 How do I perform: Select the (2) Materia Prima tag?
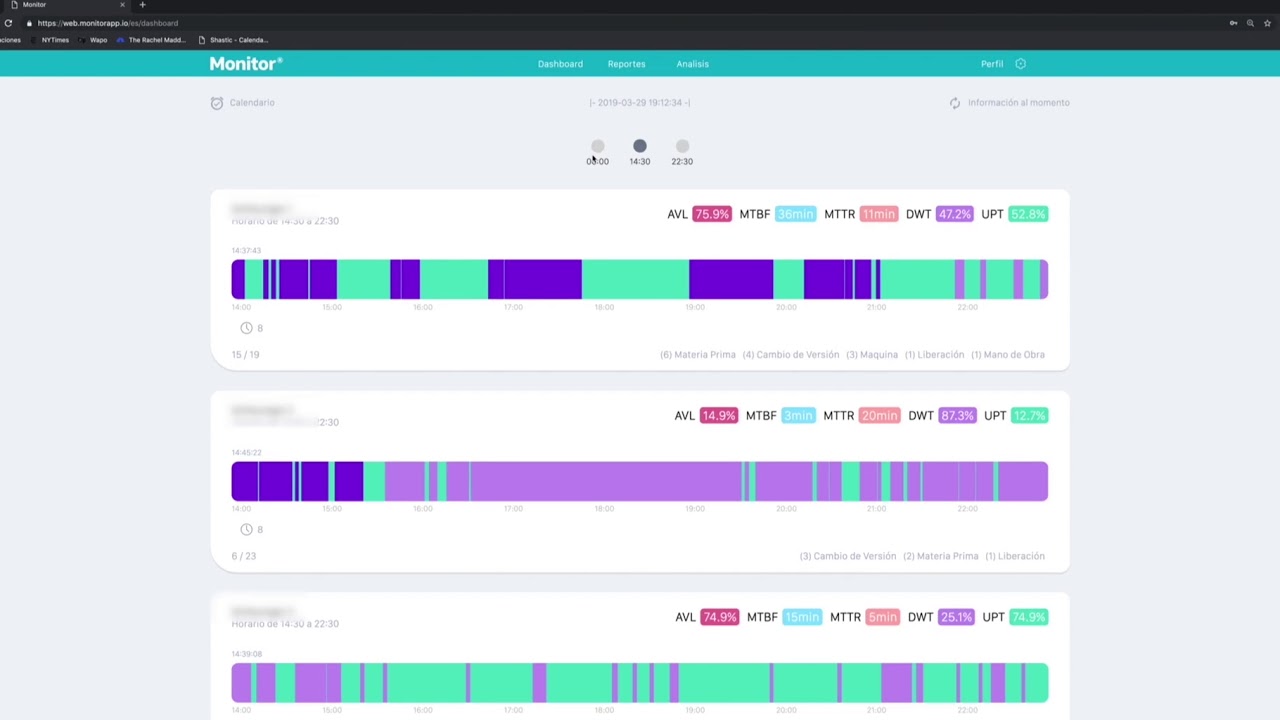(x=940, y=556)
